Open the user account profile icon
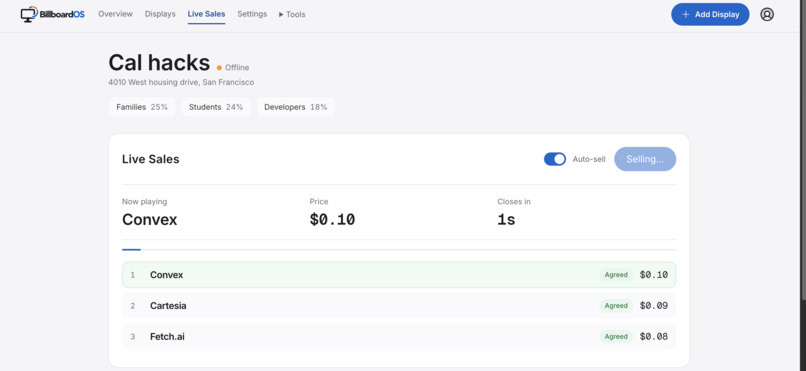The height and width of the screenshot is (371, 806). [767, 14]
